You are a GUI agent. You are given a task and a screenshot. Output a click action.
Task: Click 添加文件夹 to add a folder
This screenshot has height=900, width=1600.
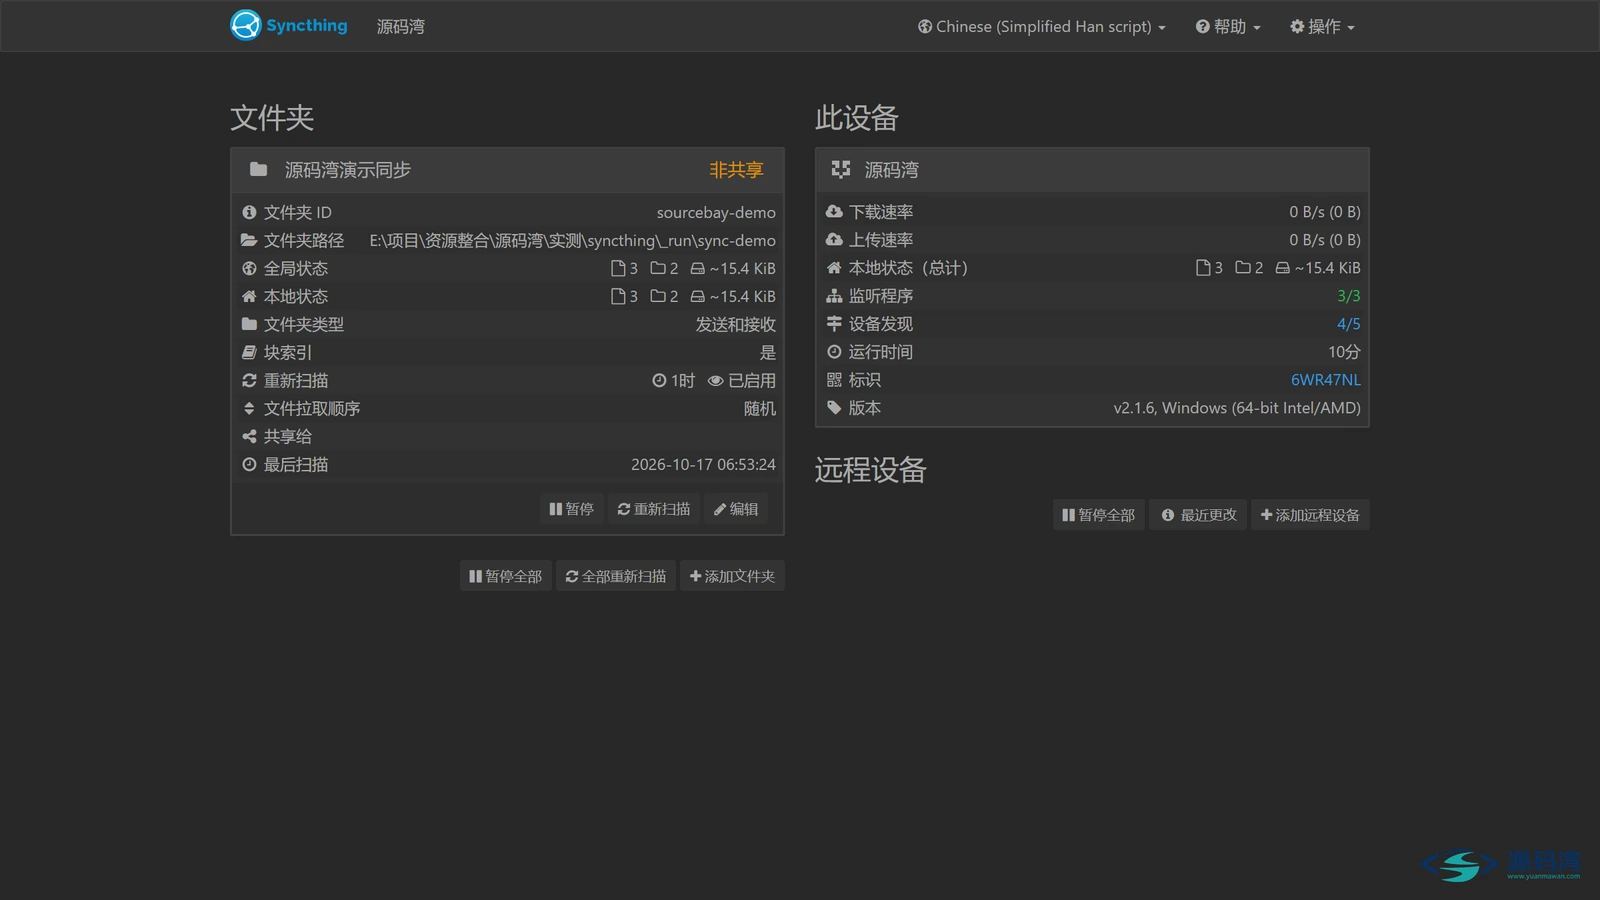point(732,576)
